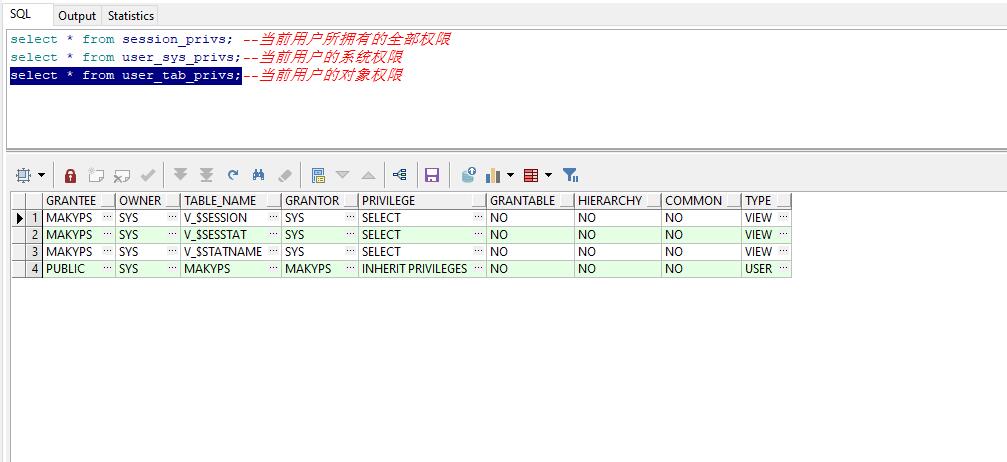Click the next record down-triangle icon

(342, 175)
